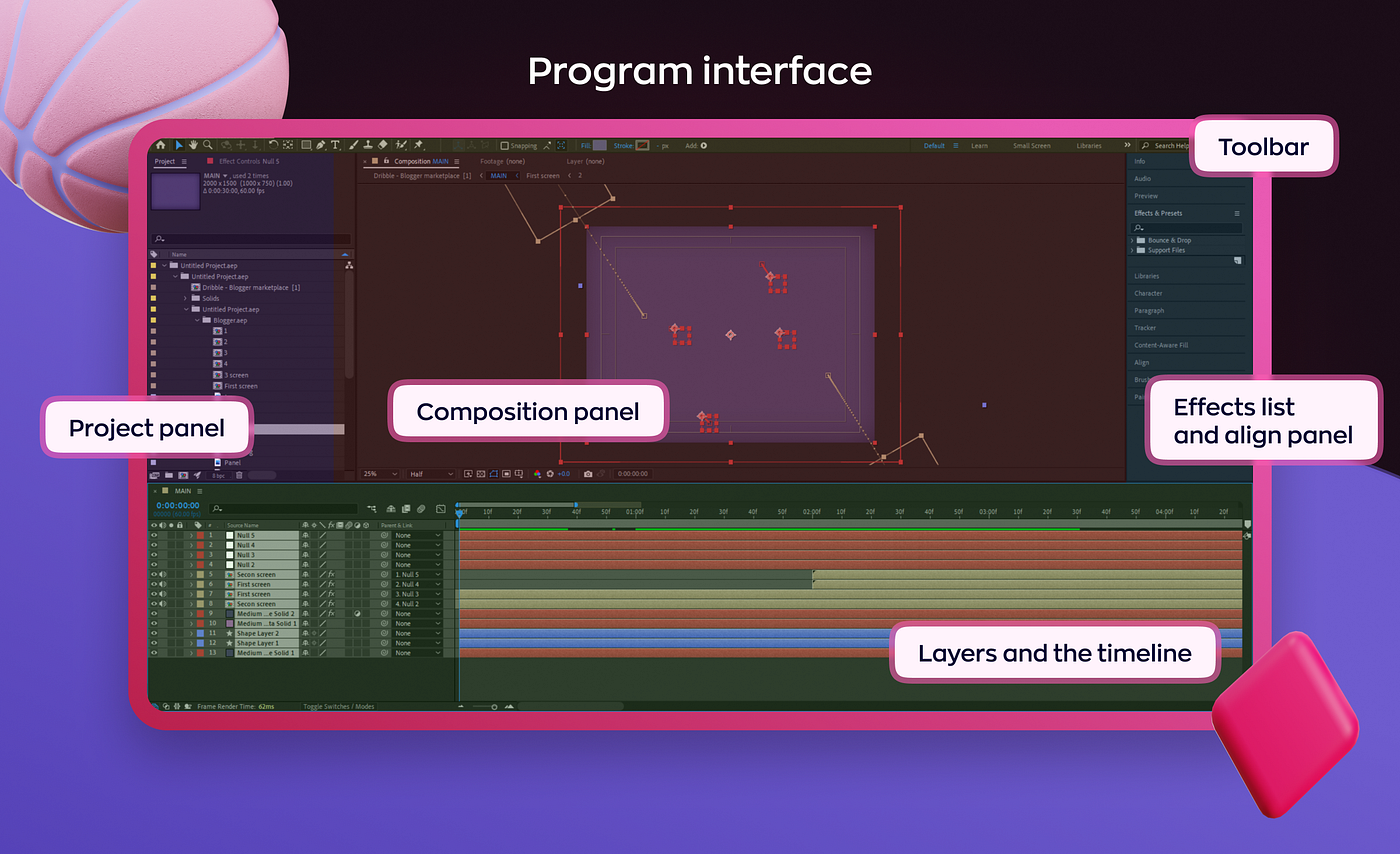Click the new bin icon in Effects & Presets

pyautogui.click(x=1238, y=260)
